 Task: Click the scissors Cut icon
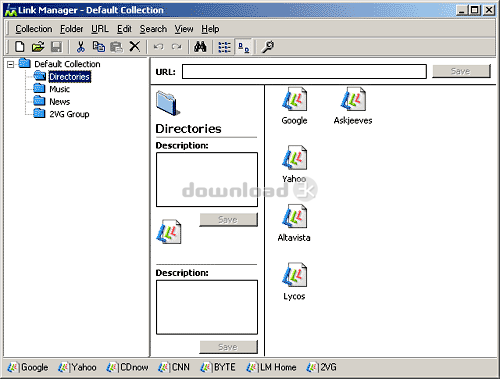[x=80, y=47]
